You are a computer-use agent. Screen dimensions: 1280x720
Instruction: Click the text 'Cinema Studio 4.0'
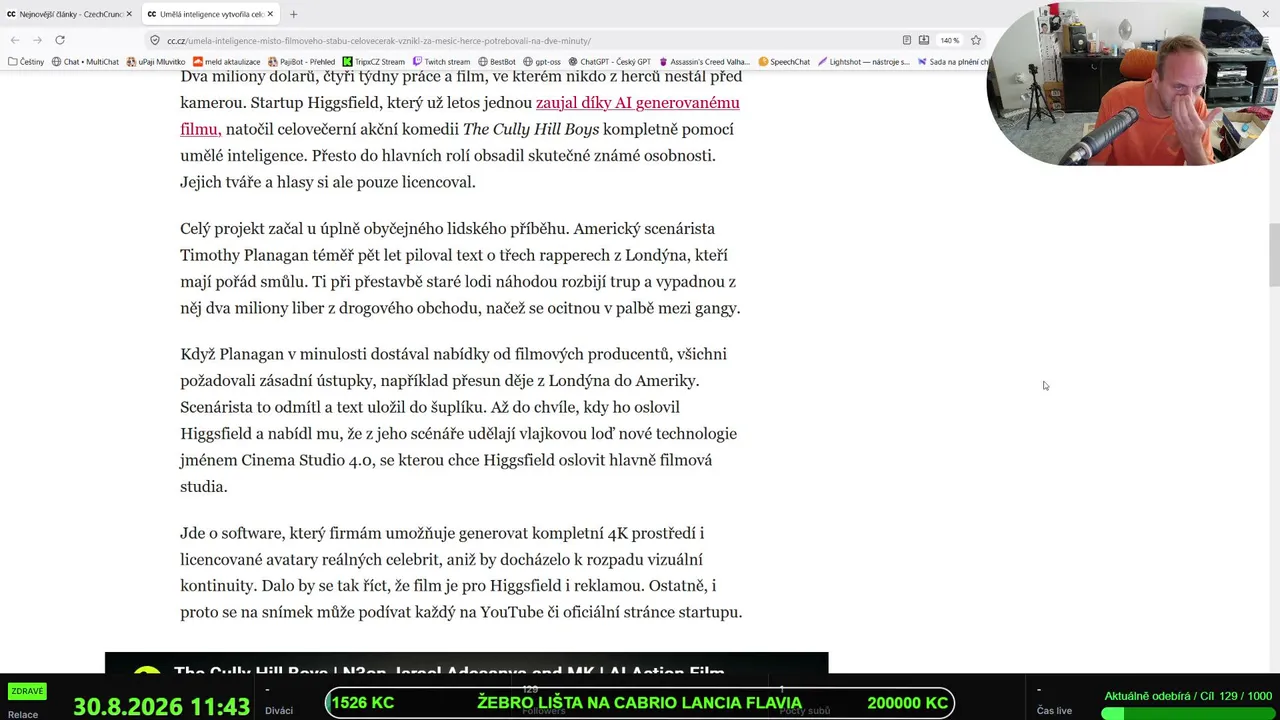pos(308,460)
